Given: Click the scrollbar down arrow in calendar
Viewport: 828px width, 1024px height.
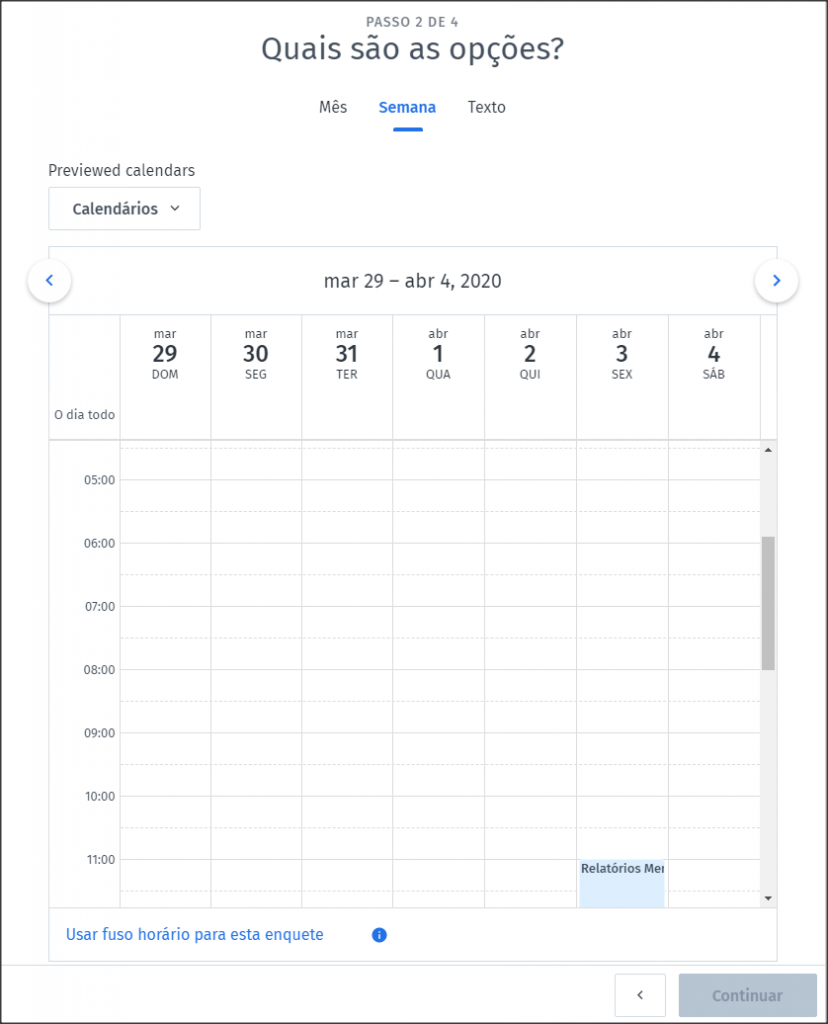Looking at the screenshot, I should point(768,899).
